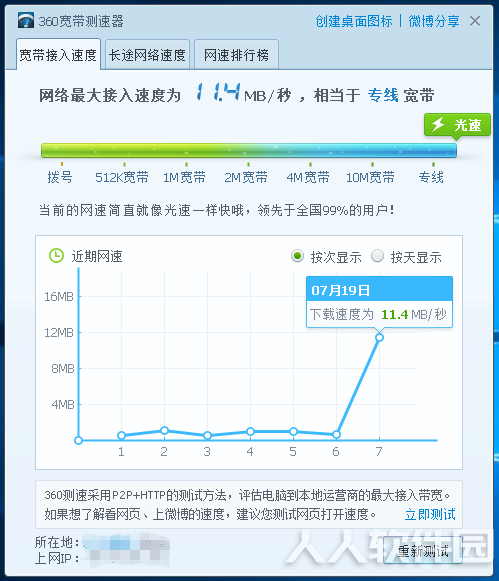Click the 近期网速 green clock icon
Screen dimensions: 499x581
click(x=56, y=256)
